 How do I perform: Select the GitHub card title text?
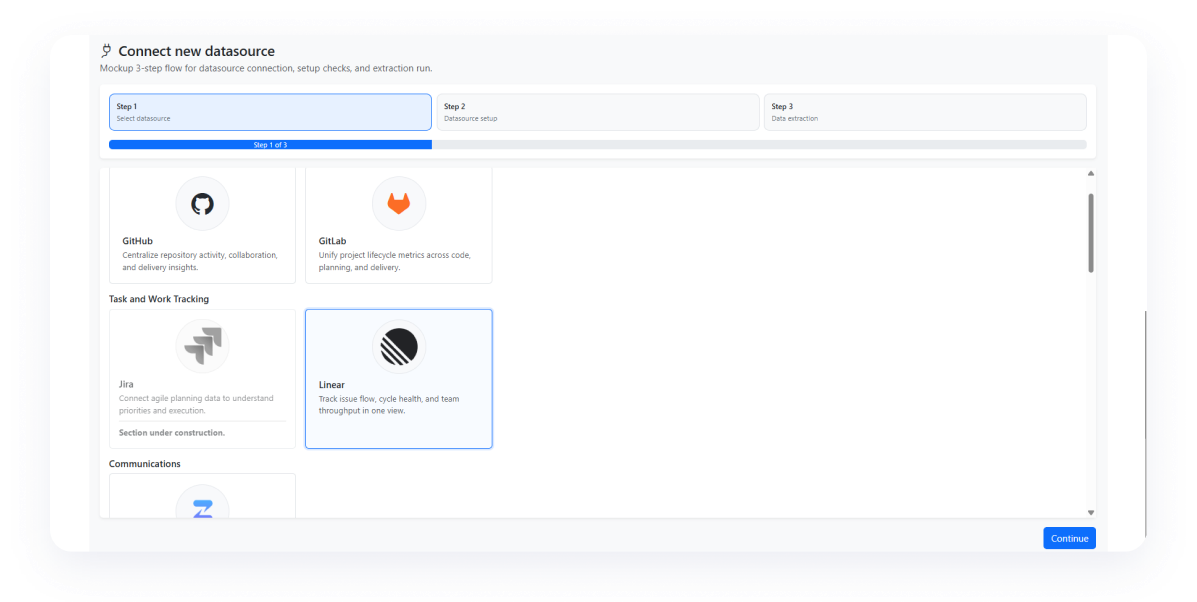137,241
